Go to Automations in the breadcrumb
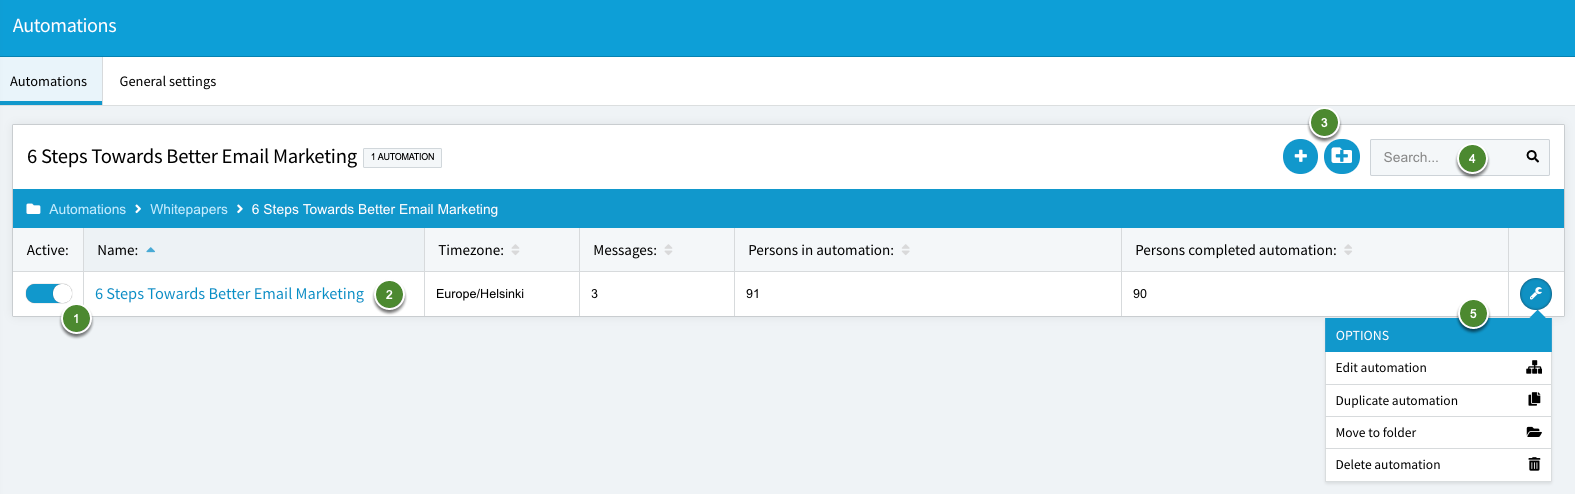 coord(88,209)
